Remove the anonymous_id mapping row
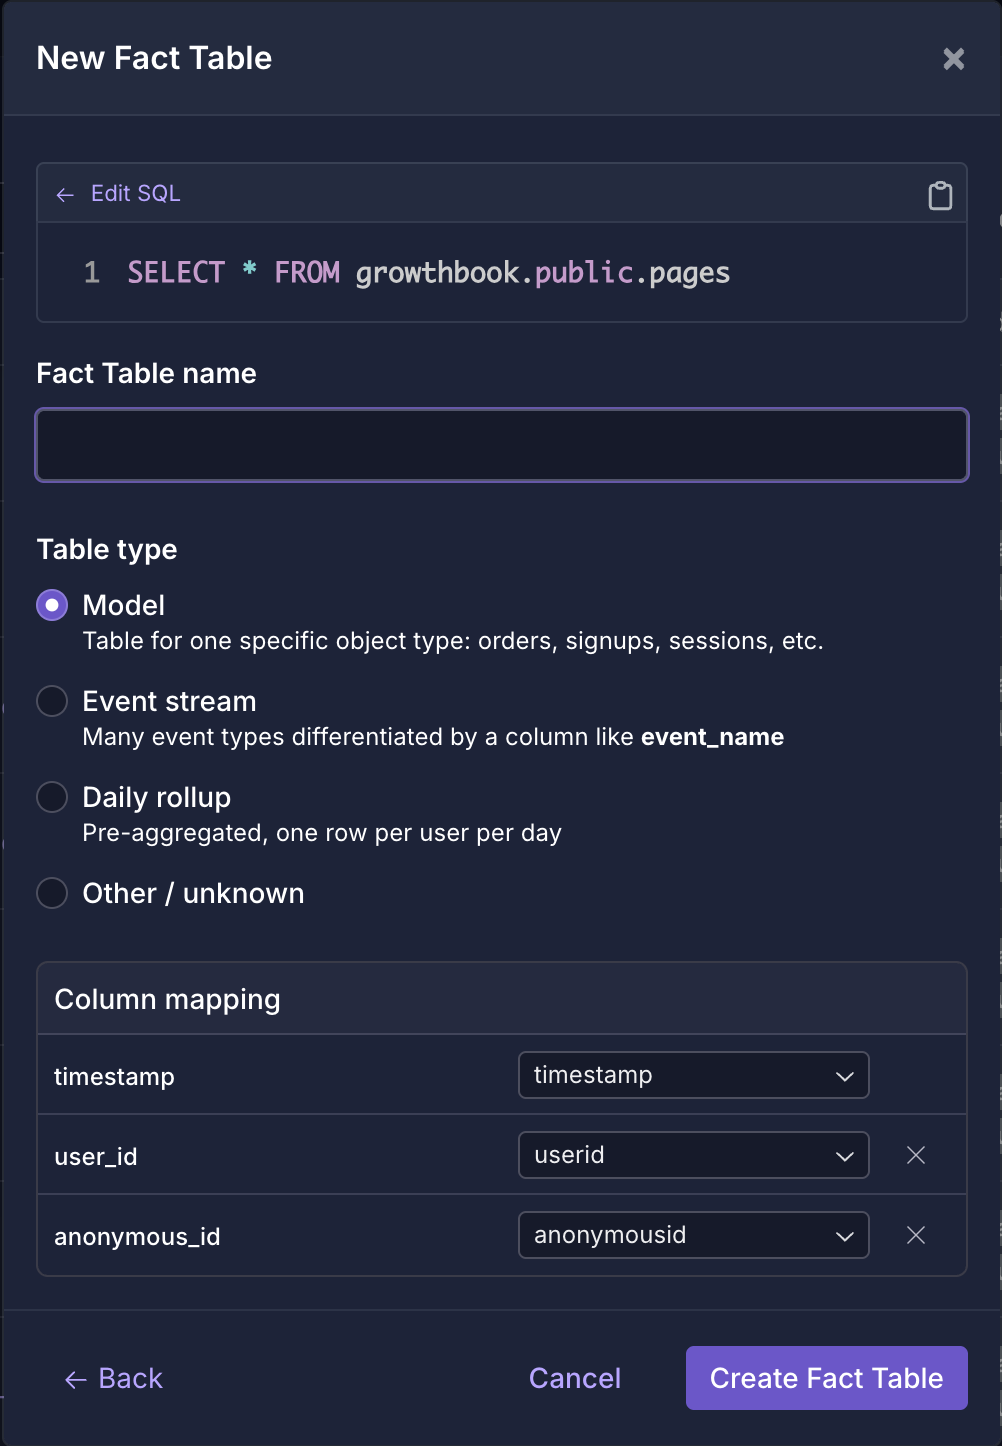The height and width of the screenshot is (1446, 1002). tap(916, 1235)
